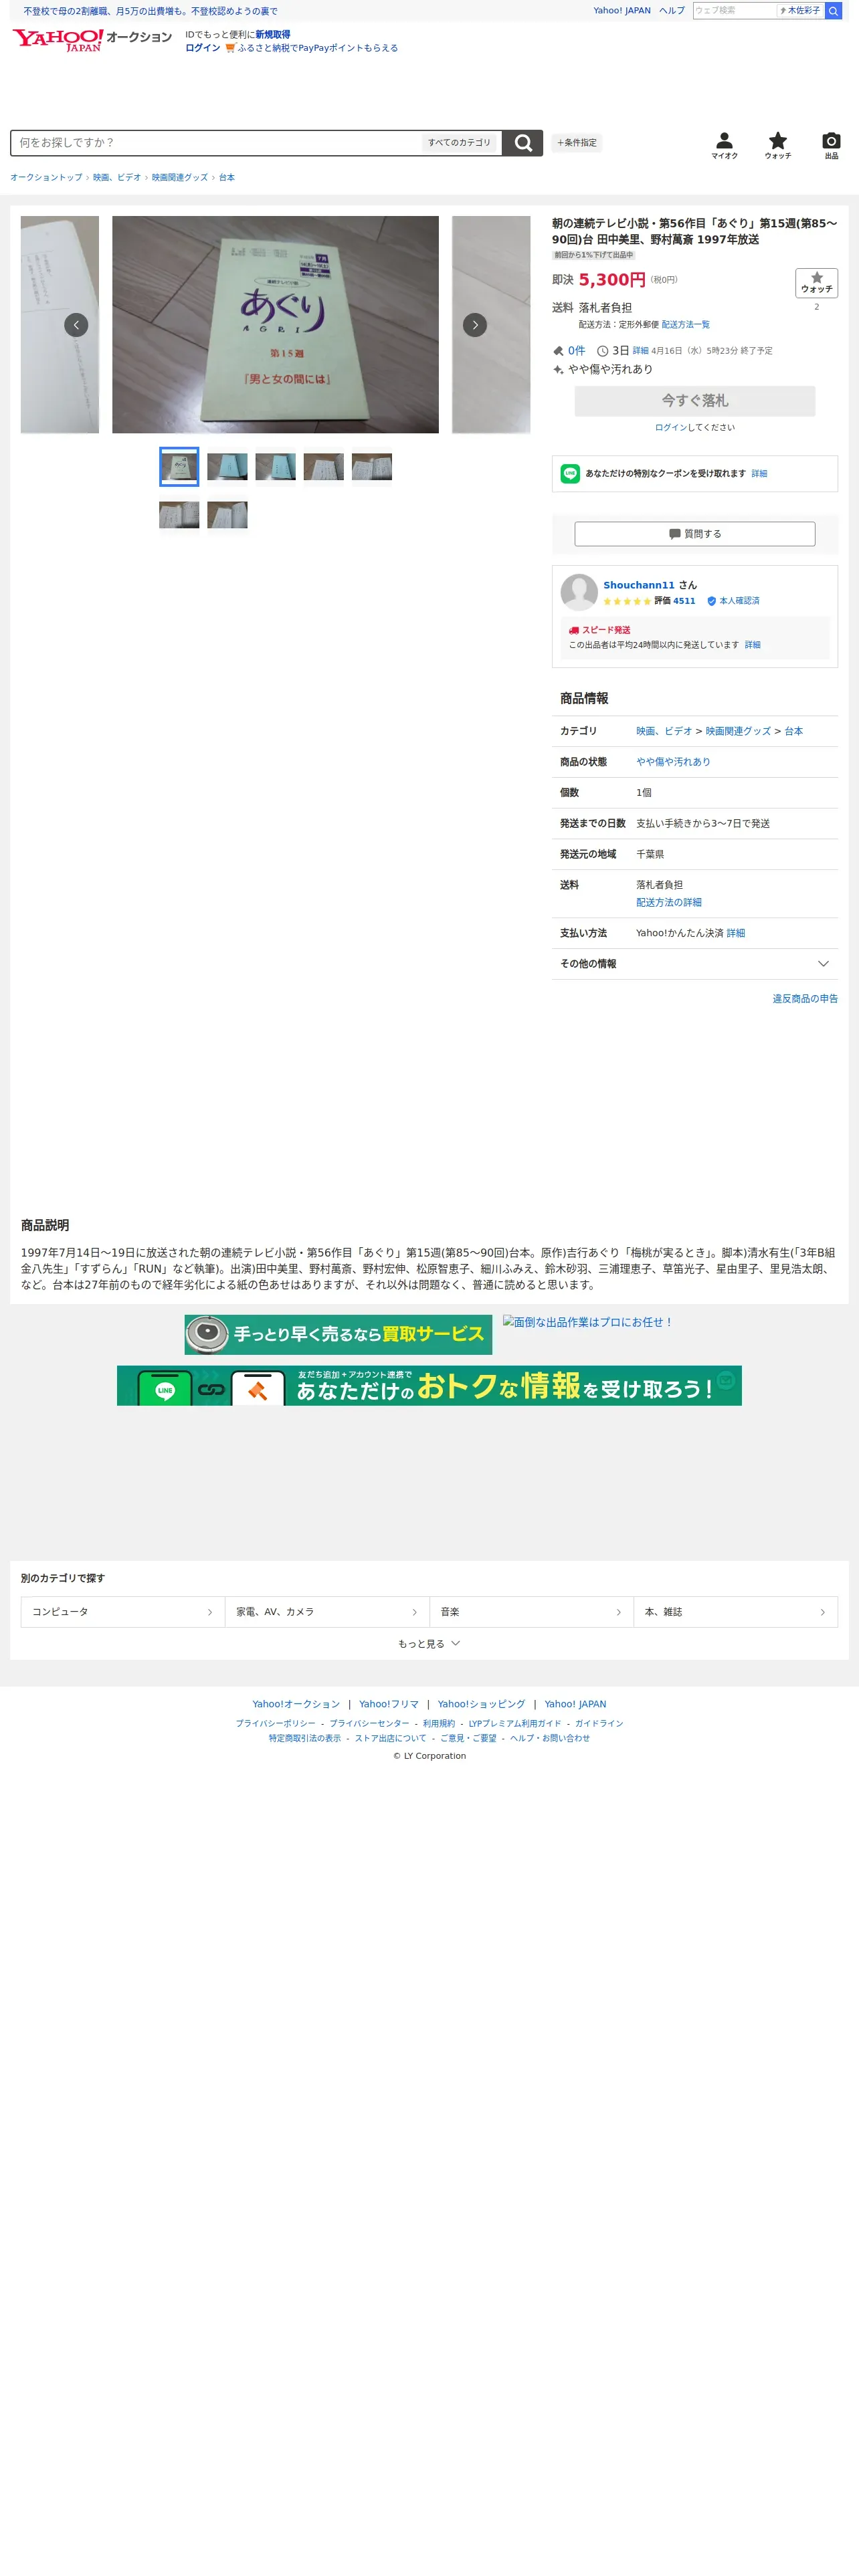Focus the ウェブ検索 input field
Viewport: 859px width, 2576px height.
(x=735, y=10)
